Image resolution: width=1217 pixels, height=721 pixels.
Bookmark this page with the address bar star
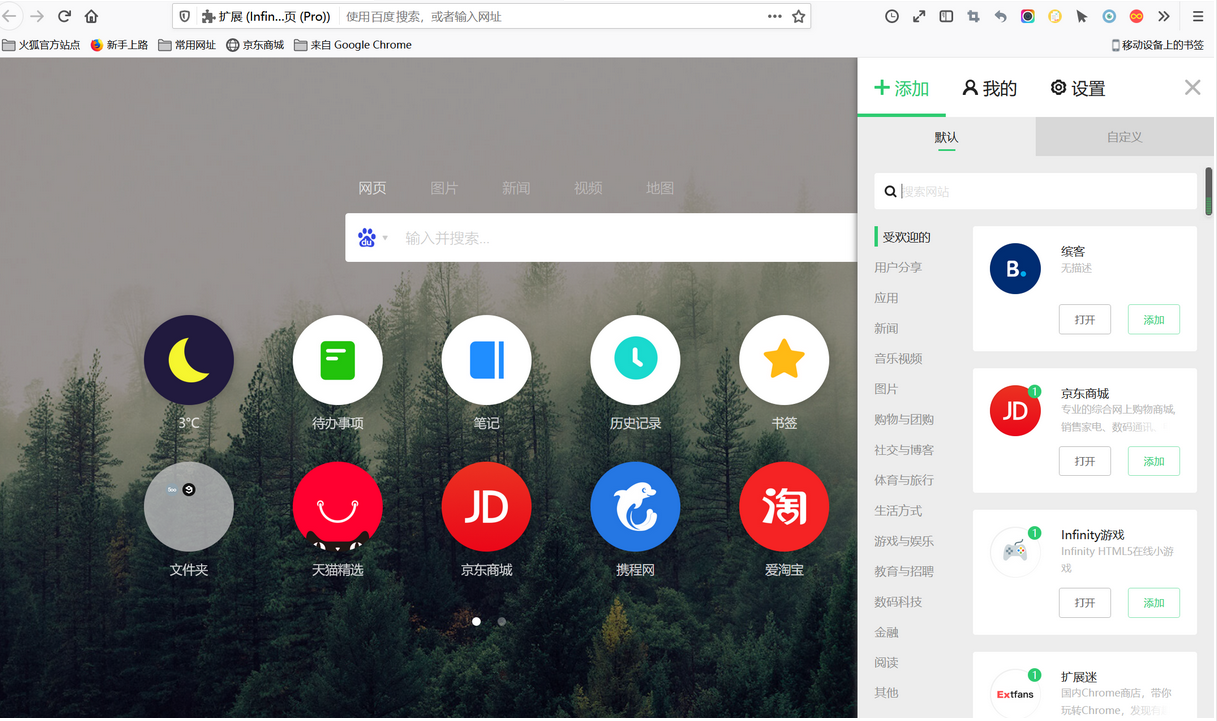point(799,16)
